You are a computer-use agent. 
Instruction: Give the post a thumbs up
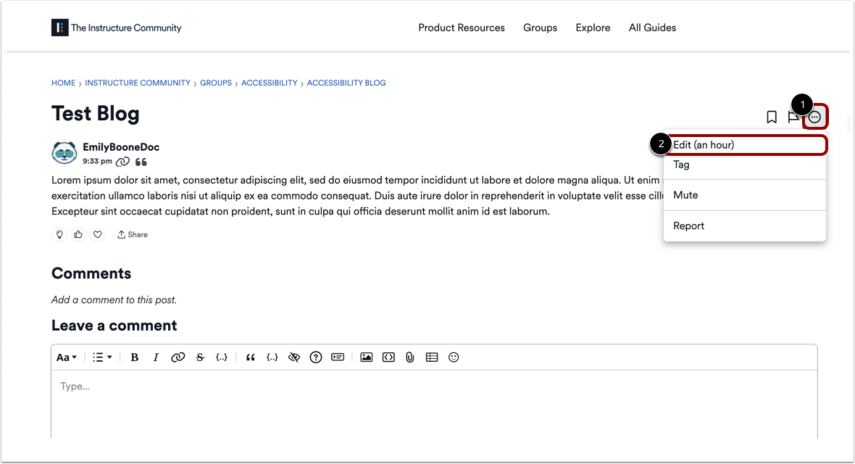click(x=79, y=234)
